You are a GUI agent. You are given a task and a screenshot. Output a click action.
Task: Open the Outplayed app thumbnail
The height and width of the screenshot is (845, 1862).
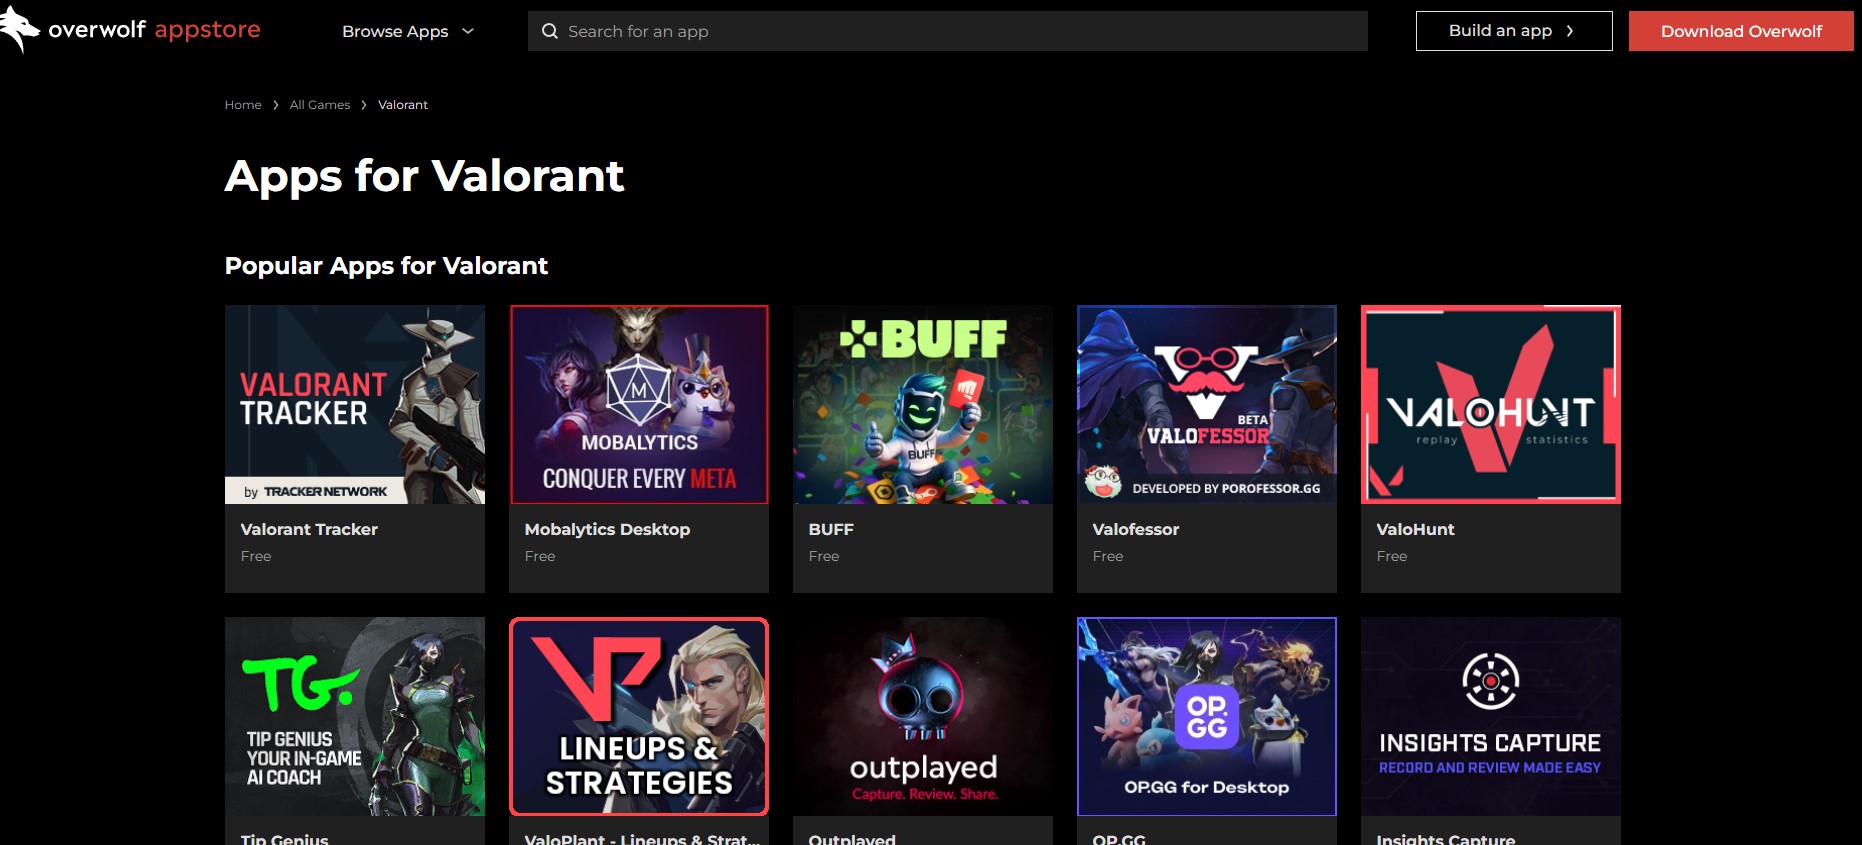coord(923,716)
